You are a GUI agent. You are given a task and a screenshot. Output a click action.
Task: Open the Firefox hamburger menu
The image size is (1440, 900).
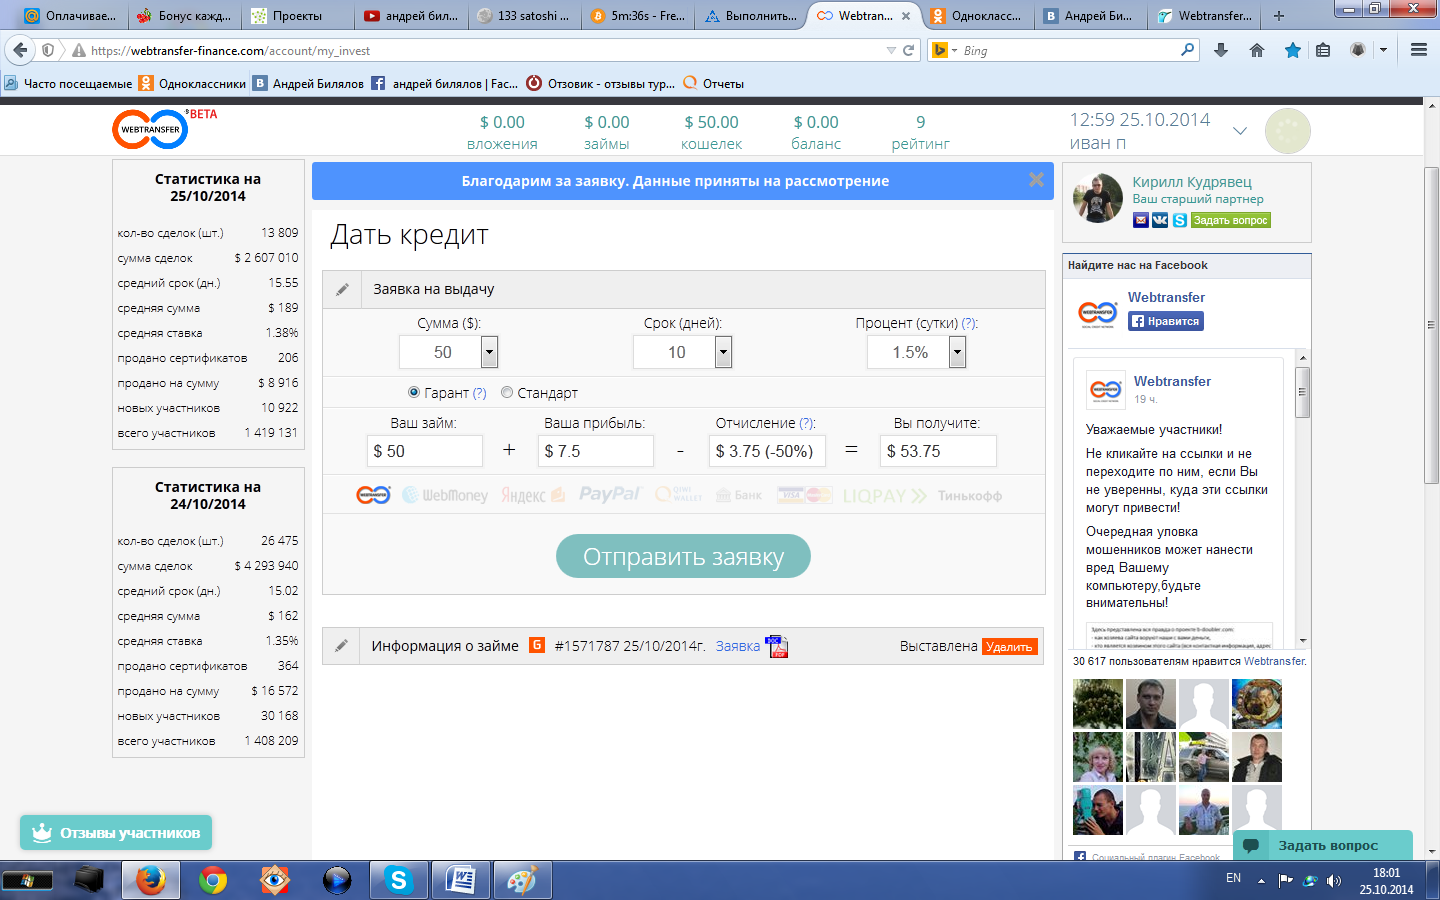point(1419,50)
